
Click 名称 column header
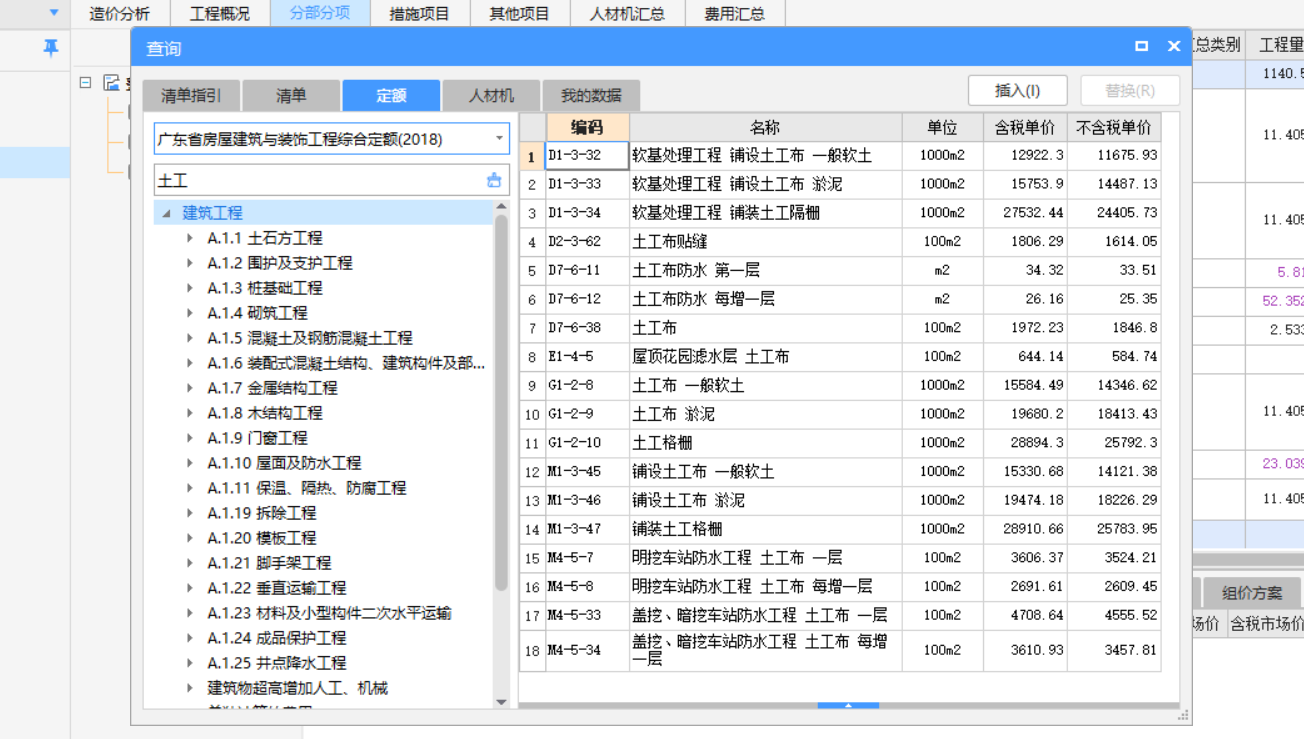click(x=765, y=127)
